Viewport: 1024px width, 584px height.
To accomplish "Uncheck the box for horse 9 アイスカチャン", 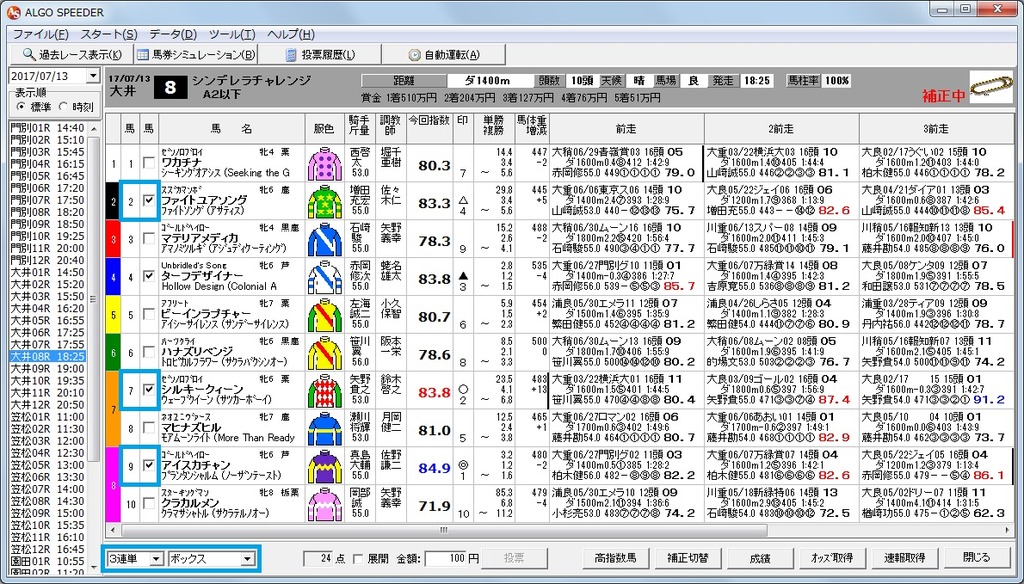I will 149,465.
